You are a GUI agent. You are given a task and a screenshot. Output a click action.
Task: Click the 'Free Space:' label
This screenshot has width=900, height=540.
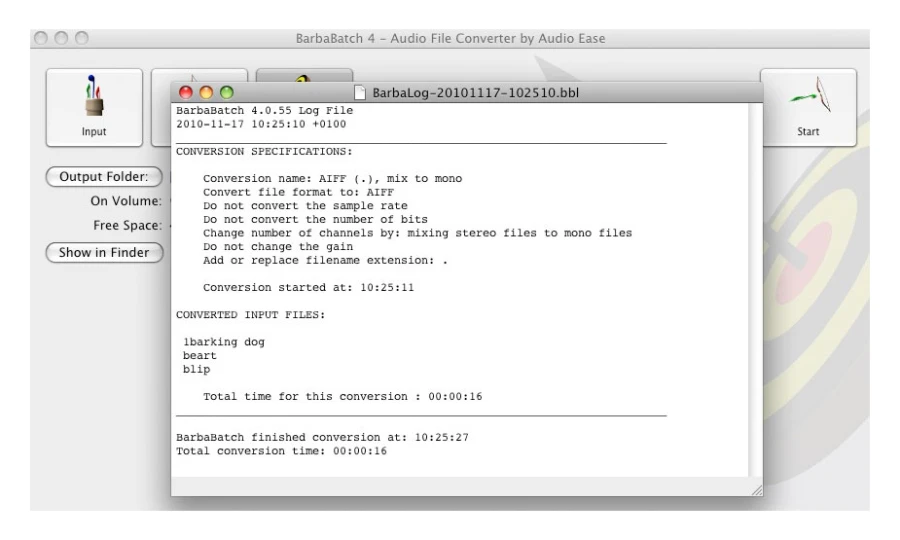click(x=127, y=226)
